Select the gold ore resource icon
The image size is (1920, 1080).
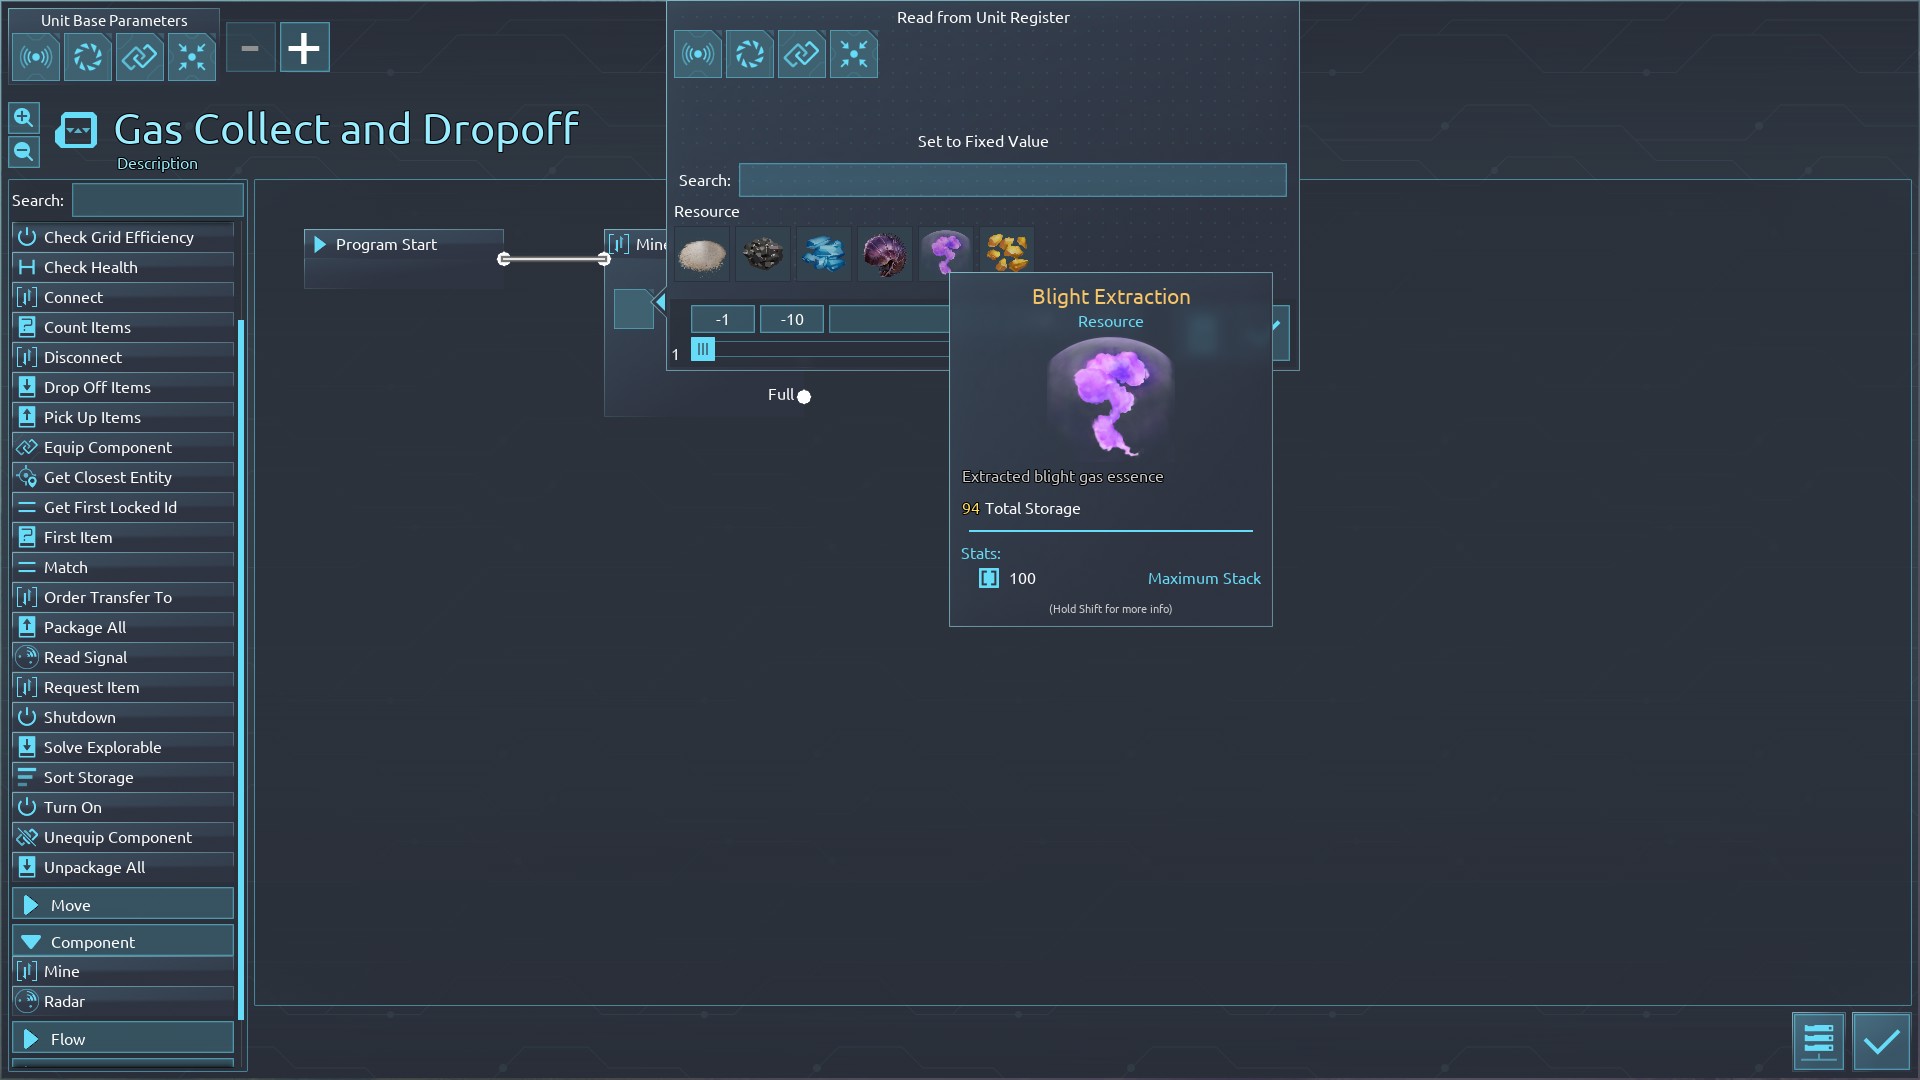tap(1006, 252)
